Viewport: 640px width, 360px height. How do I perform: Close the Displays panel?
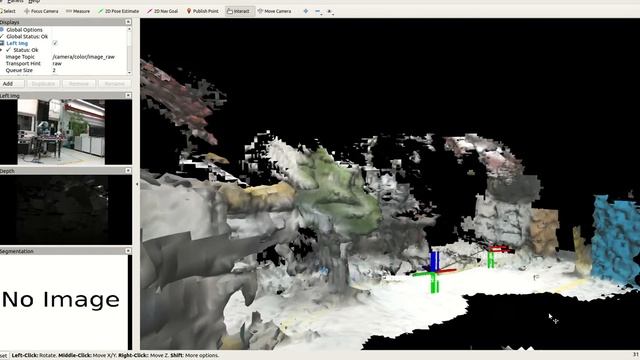tap(128, 22)
